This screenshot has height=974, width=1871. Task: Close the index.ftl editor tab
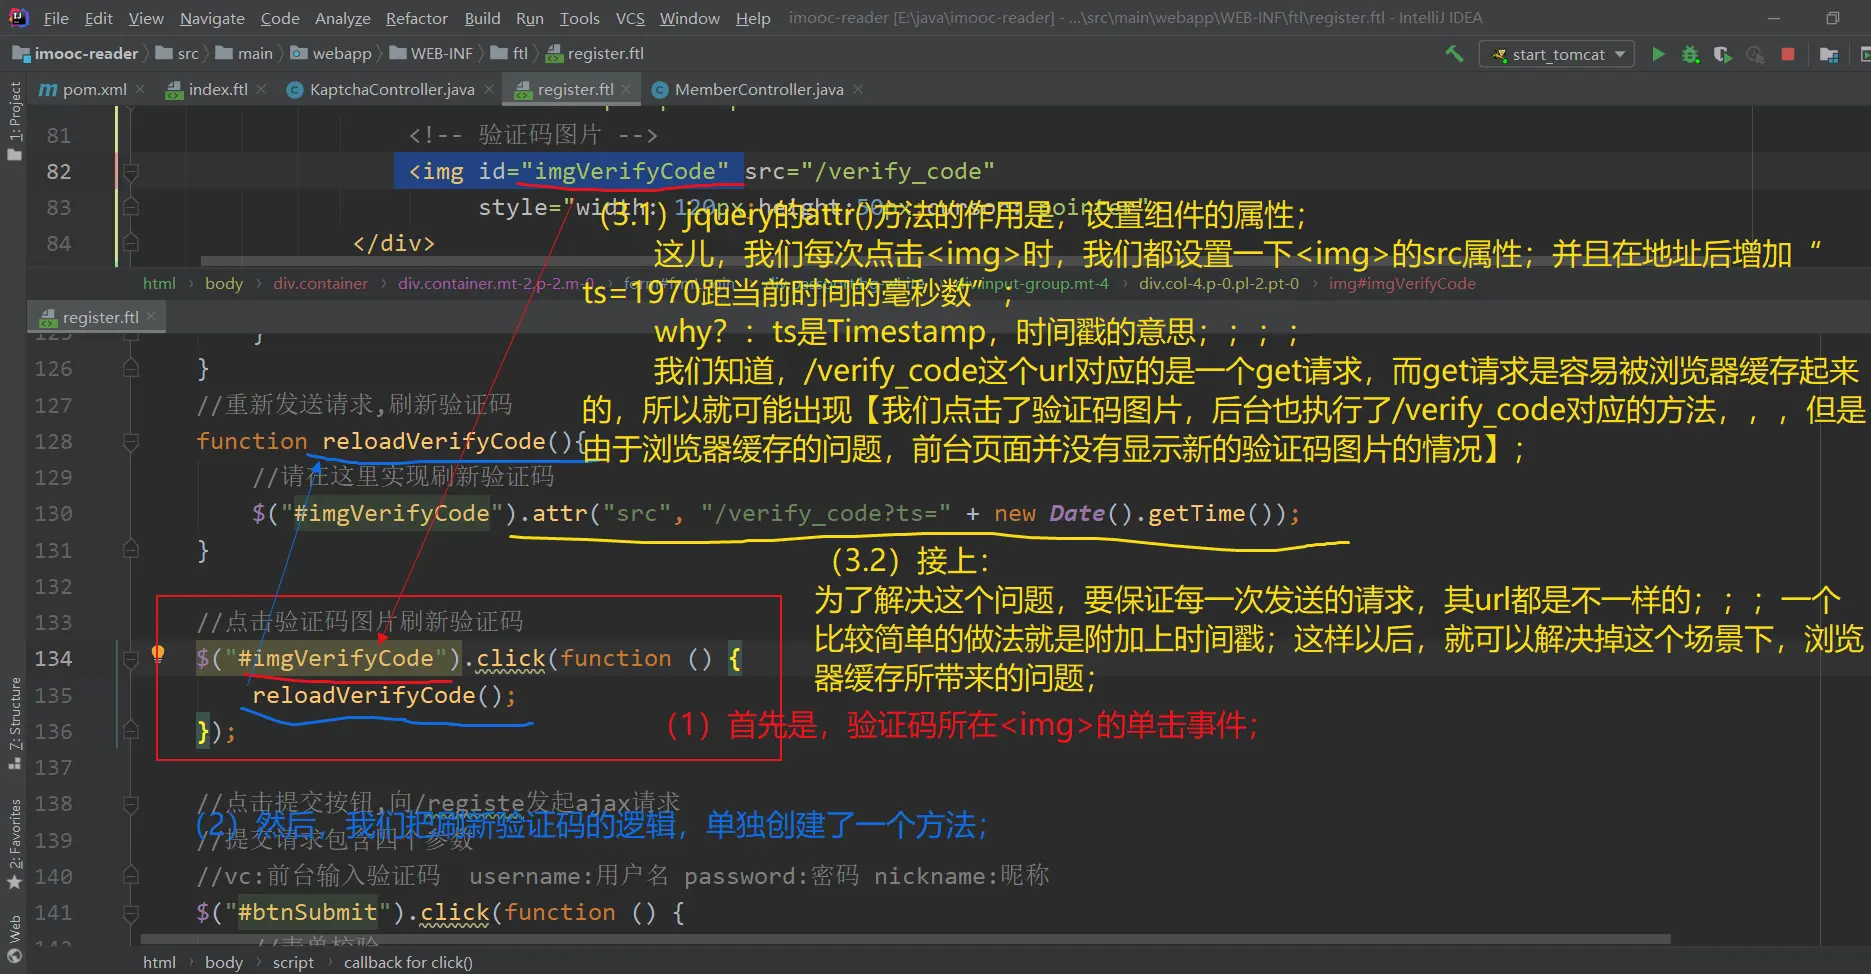click(x=261, y=89)
